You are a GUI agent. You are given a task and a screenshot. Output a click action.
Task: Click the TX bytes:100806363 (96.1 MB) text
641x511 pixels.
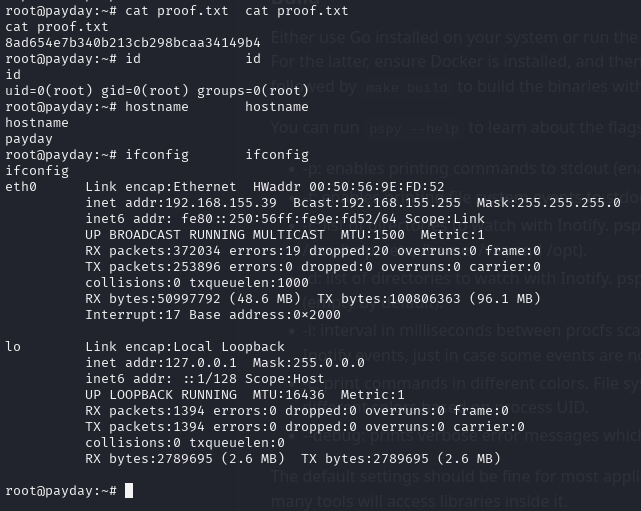tap(429, 299)
